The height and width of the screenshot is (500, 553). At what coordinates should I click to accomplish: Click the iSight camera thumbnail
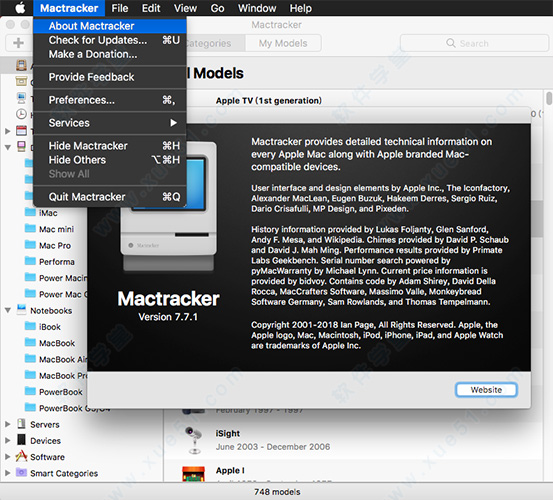[193, 440]
